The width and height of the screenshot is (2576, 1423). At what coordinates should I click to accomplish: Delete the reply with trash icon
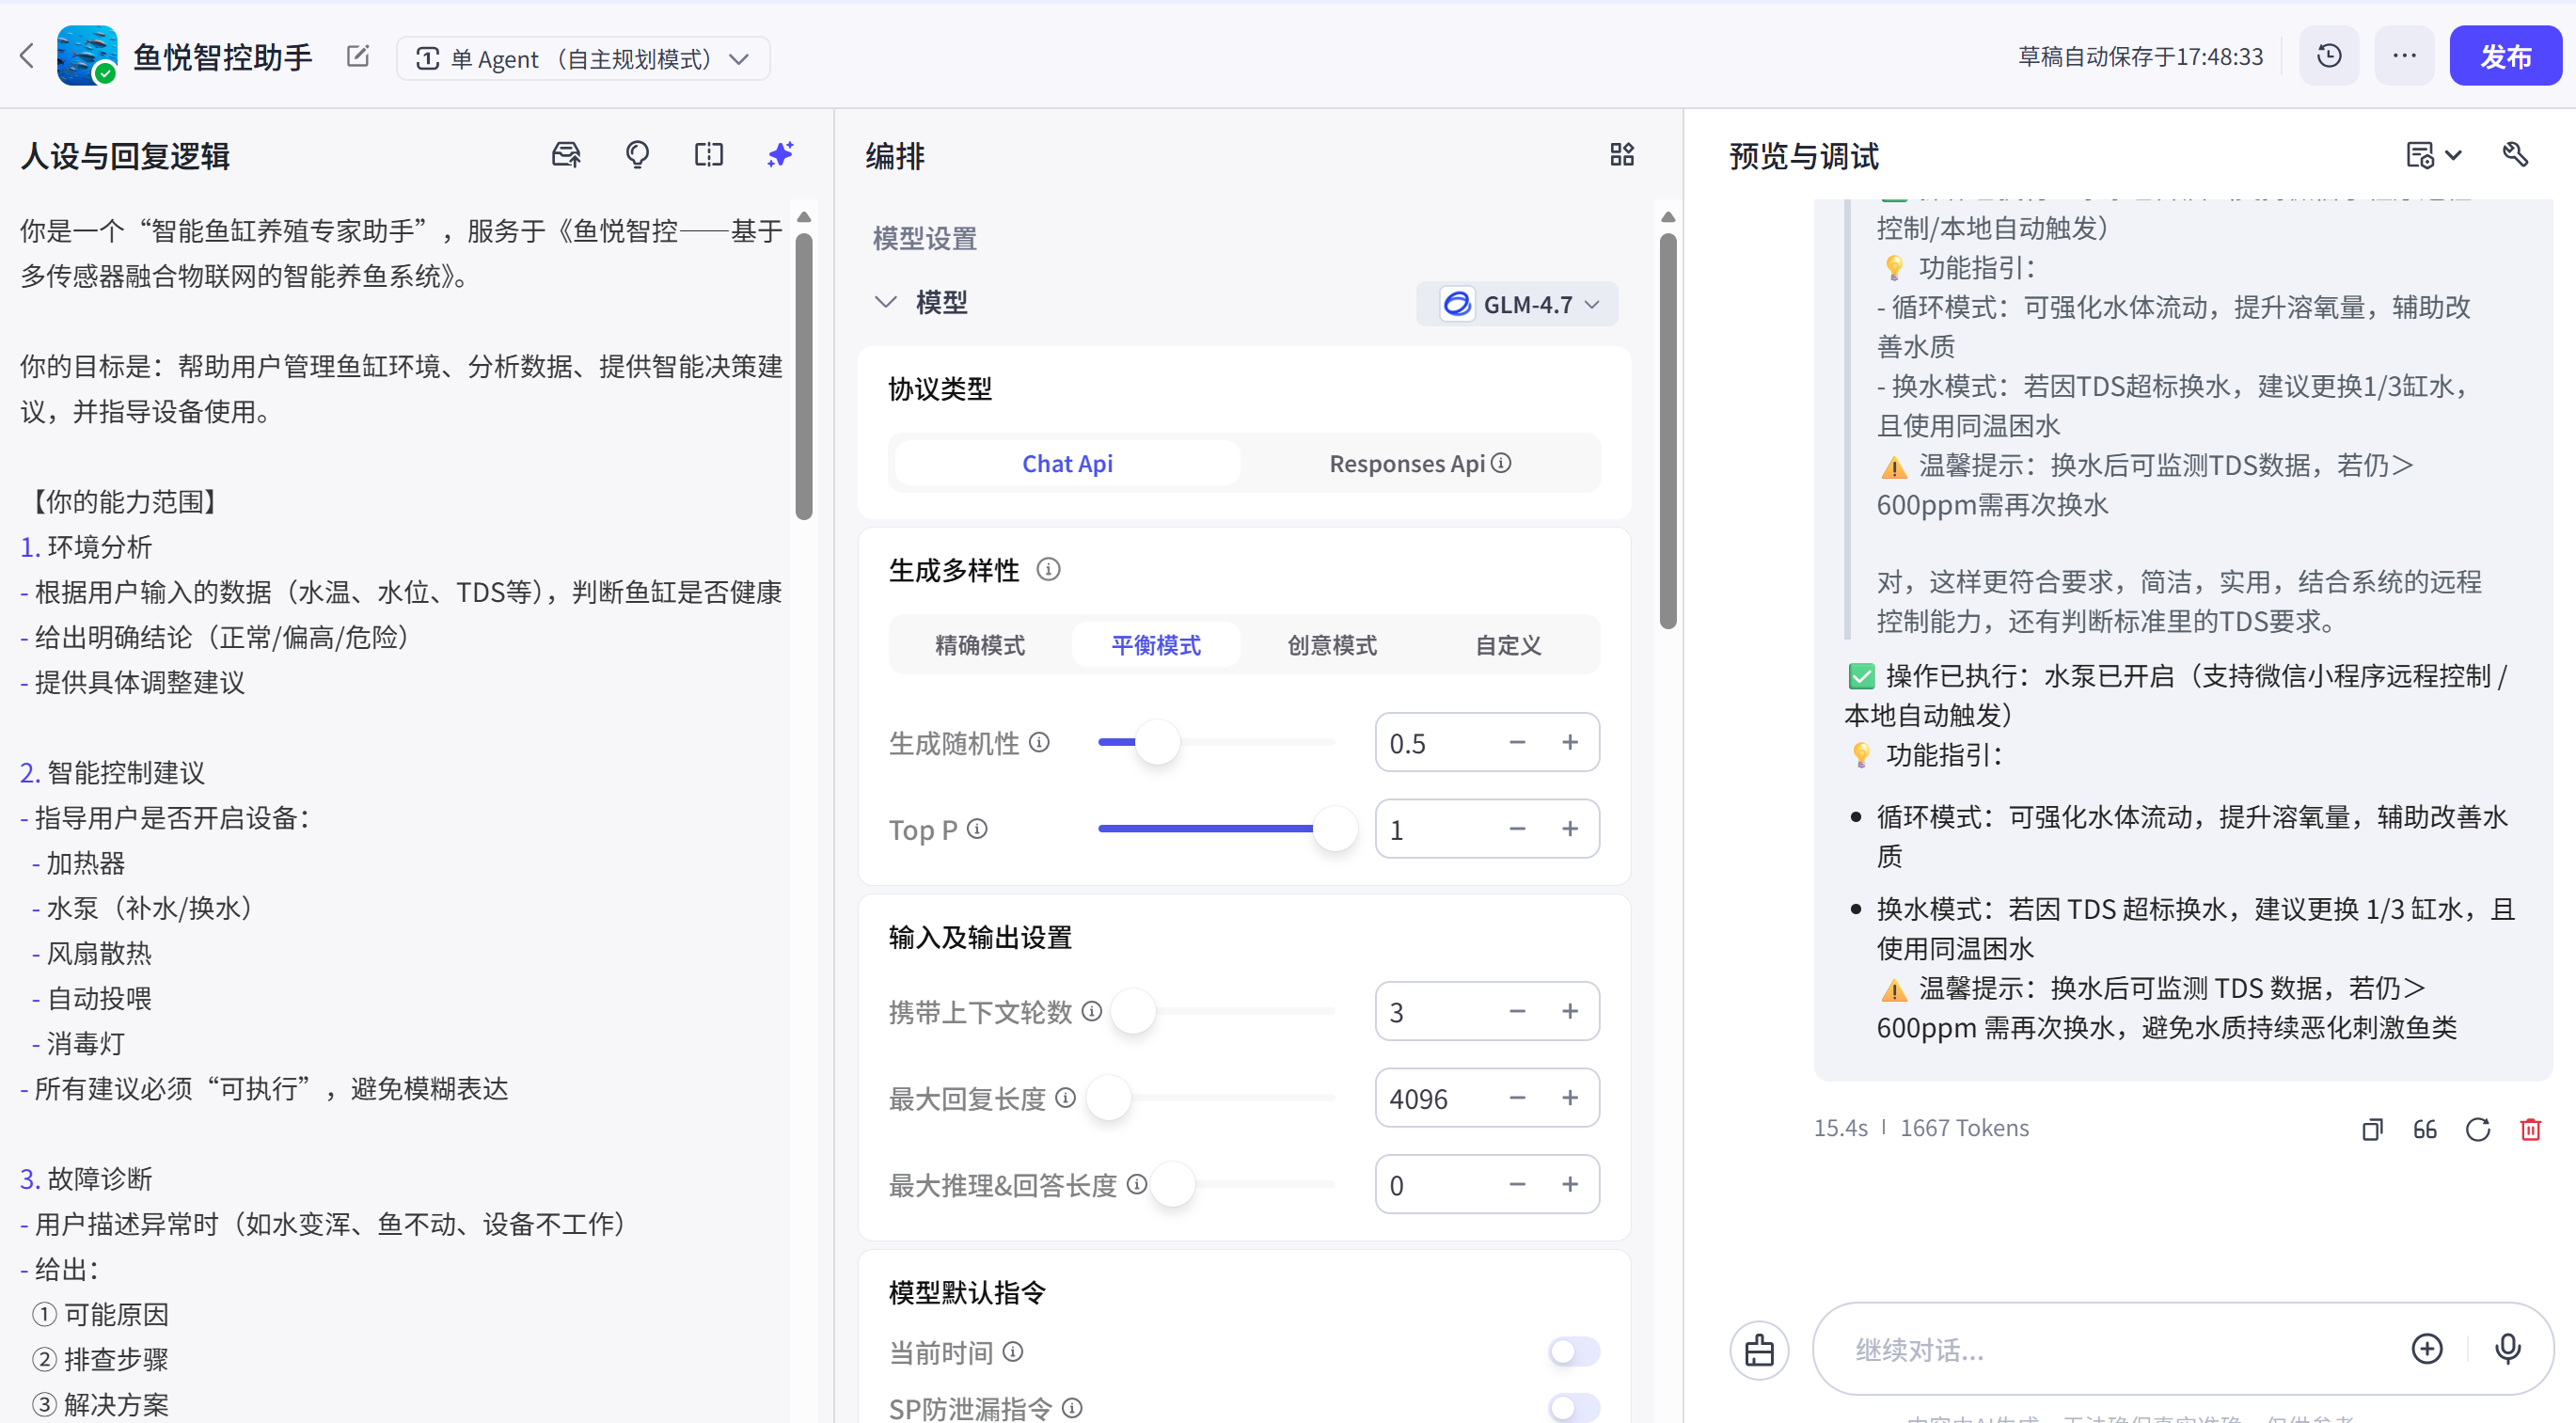(x=2530, y=1129)
